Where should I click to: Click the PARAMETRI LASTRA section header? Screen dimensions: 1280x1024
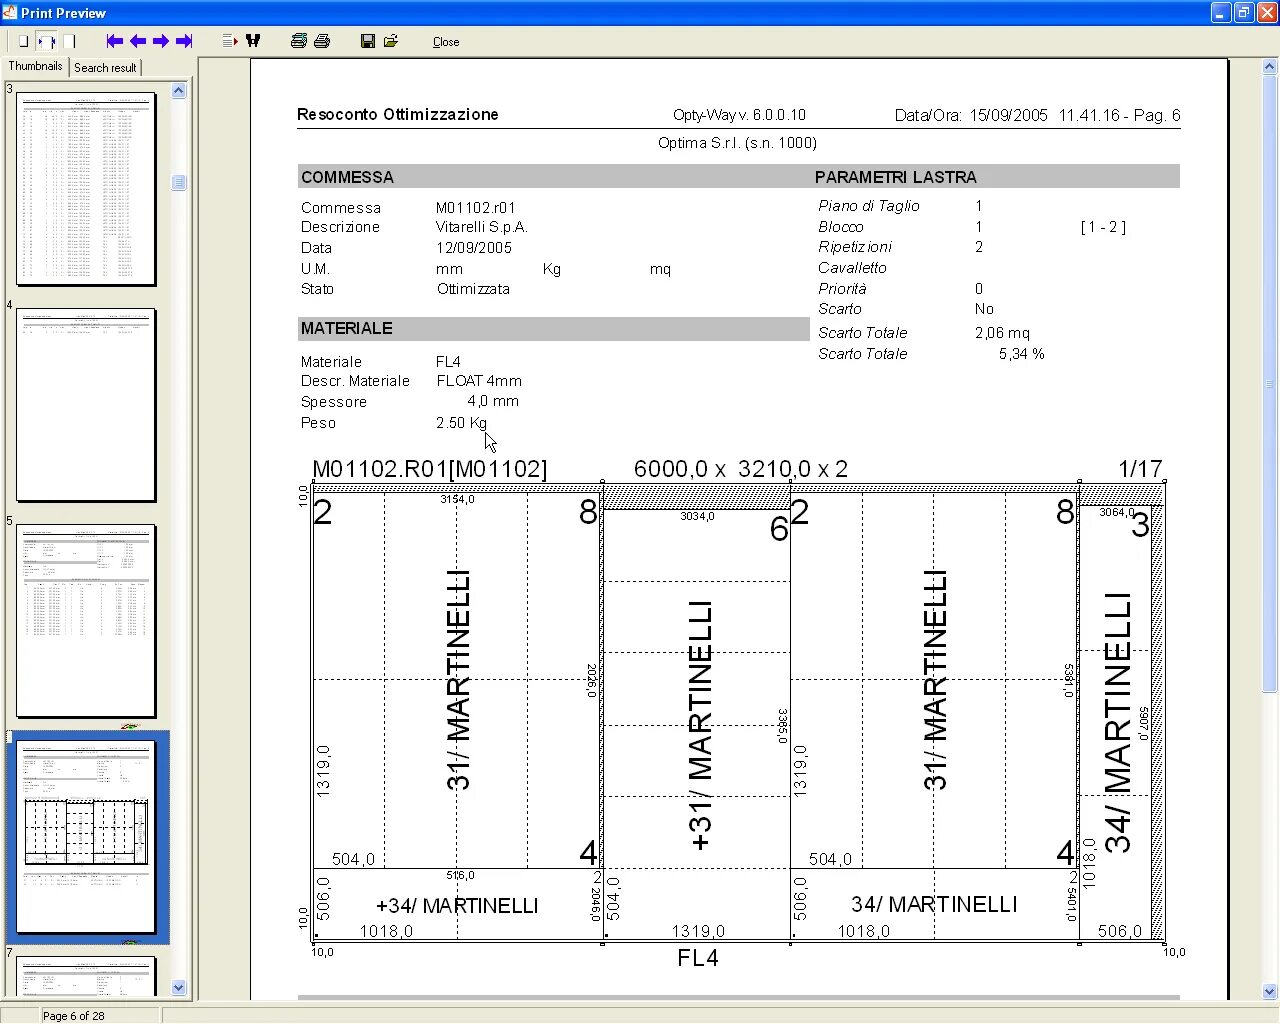[x=895, y=177]
